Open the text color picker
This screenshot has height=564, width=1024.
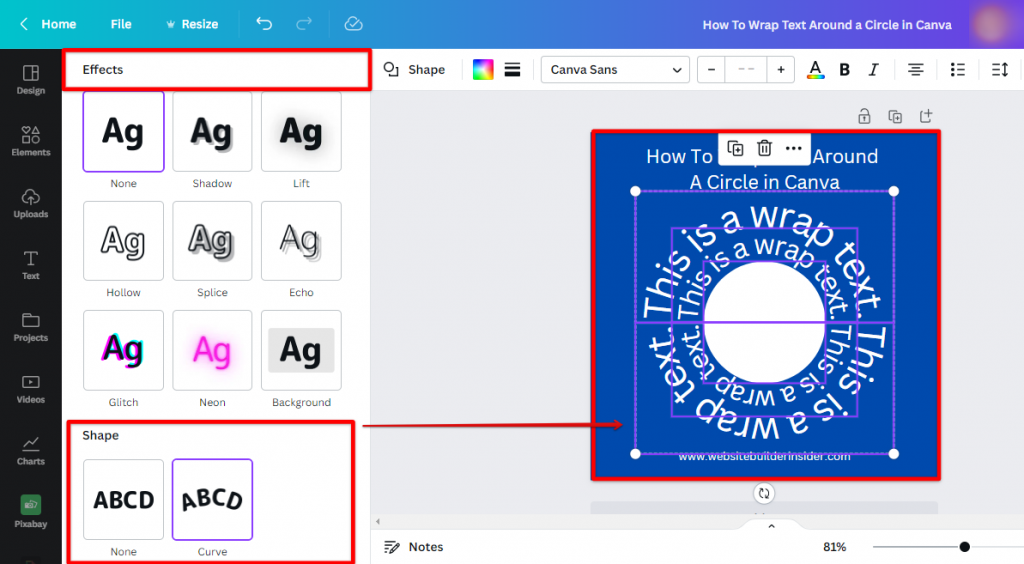tap(815, 69)
